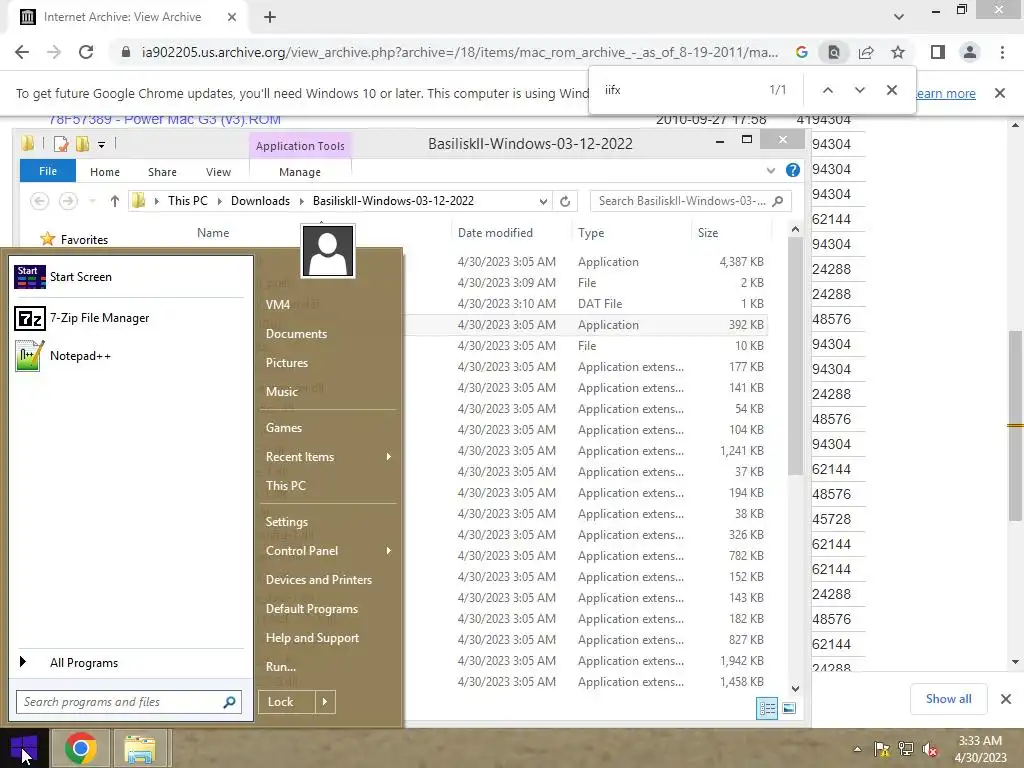Click the Start Screen tile icon
The width and height of the screenshot is (1024, 768).
29,277
